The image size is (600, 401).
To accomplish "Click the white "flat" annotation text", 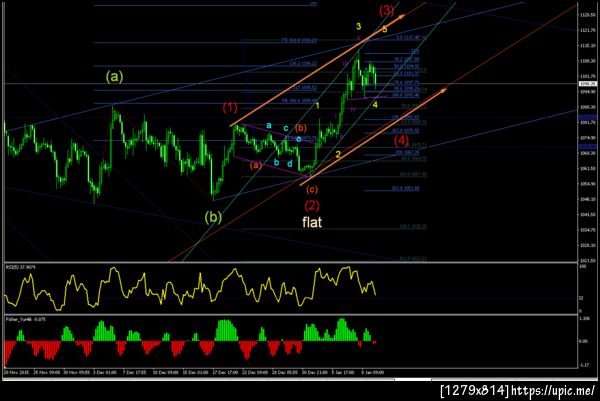I will [312, 222].
